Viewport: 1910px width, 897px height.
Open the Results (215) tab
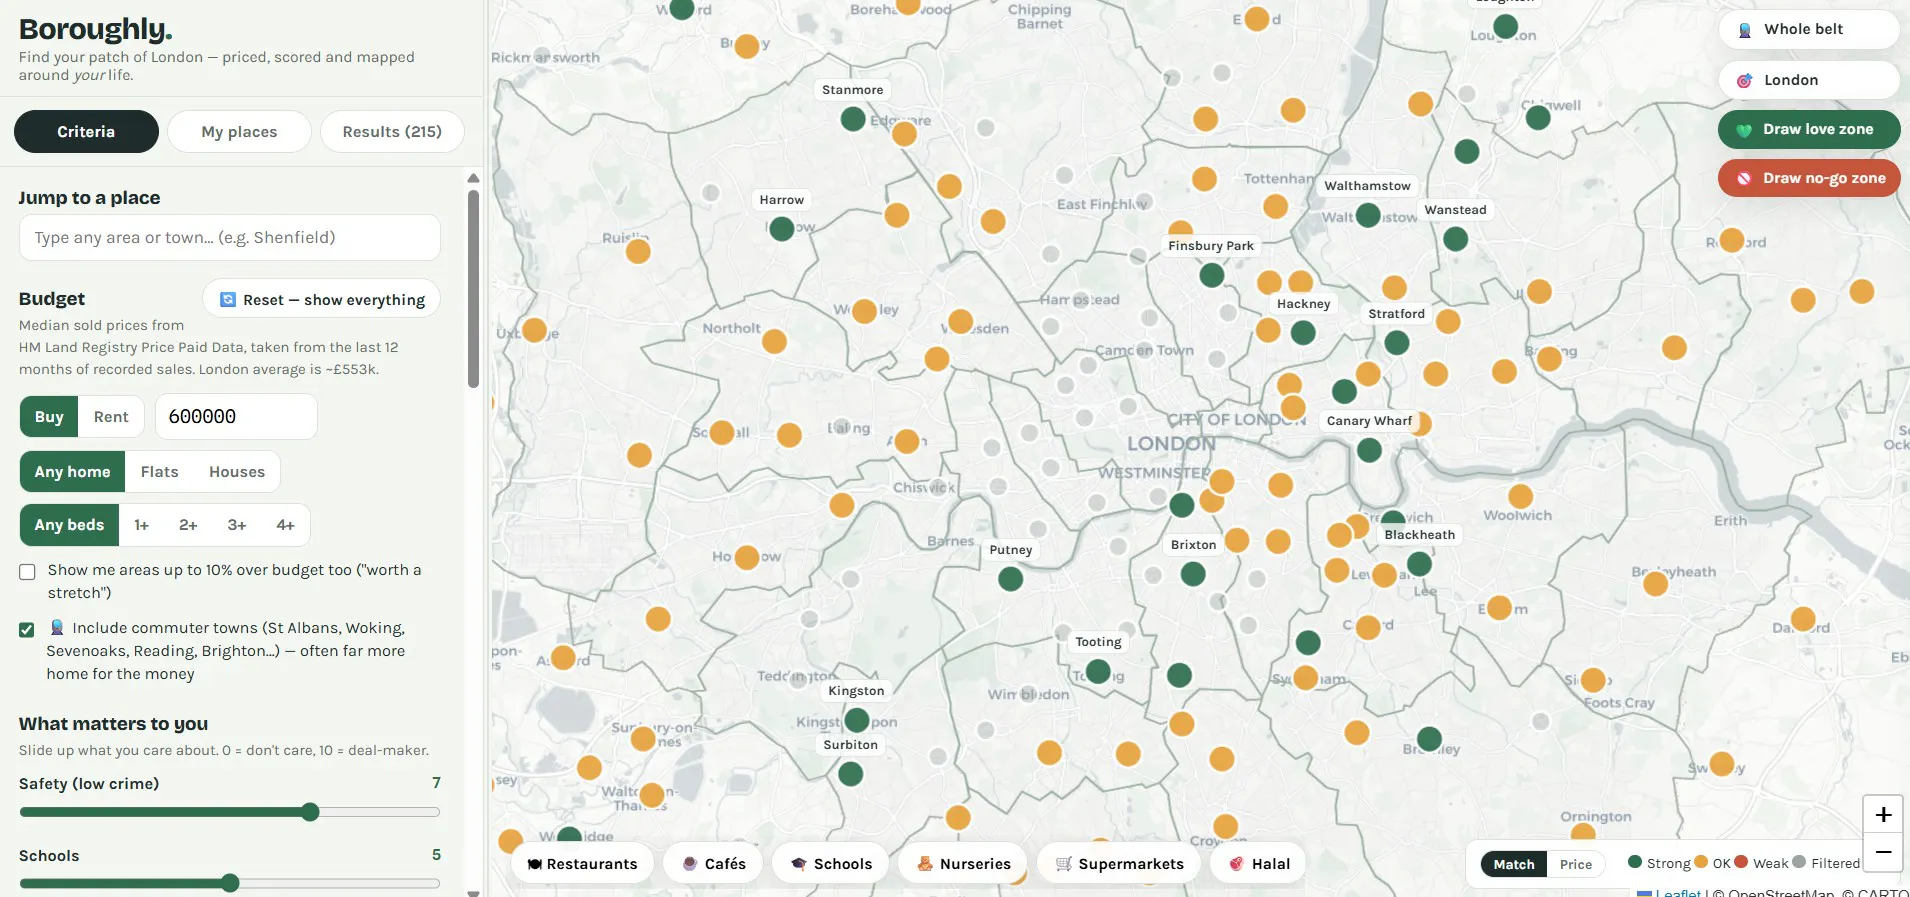pos(392,132)
